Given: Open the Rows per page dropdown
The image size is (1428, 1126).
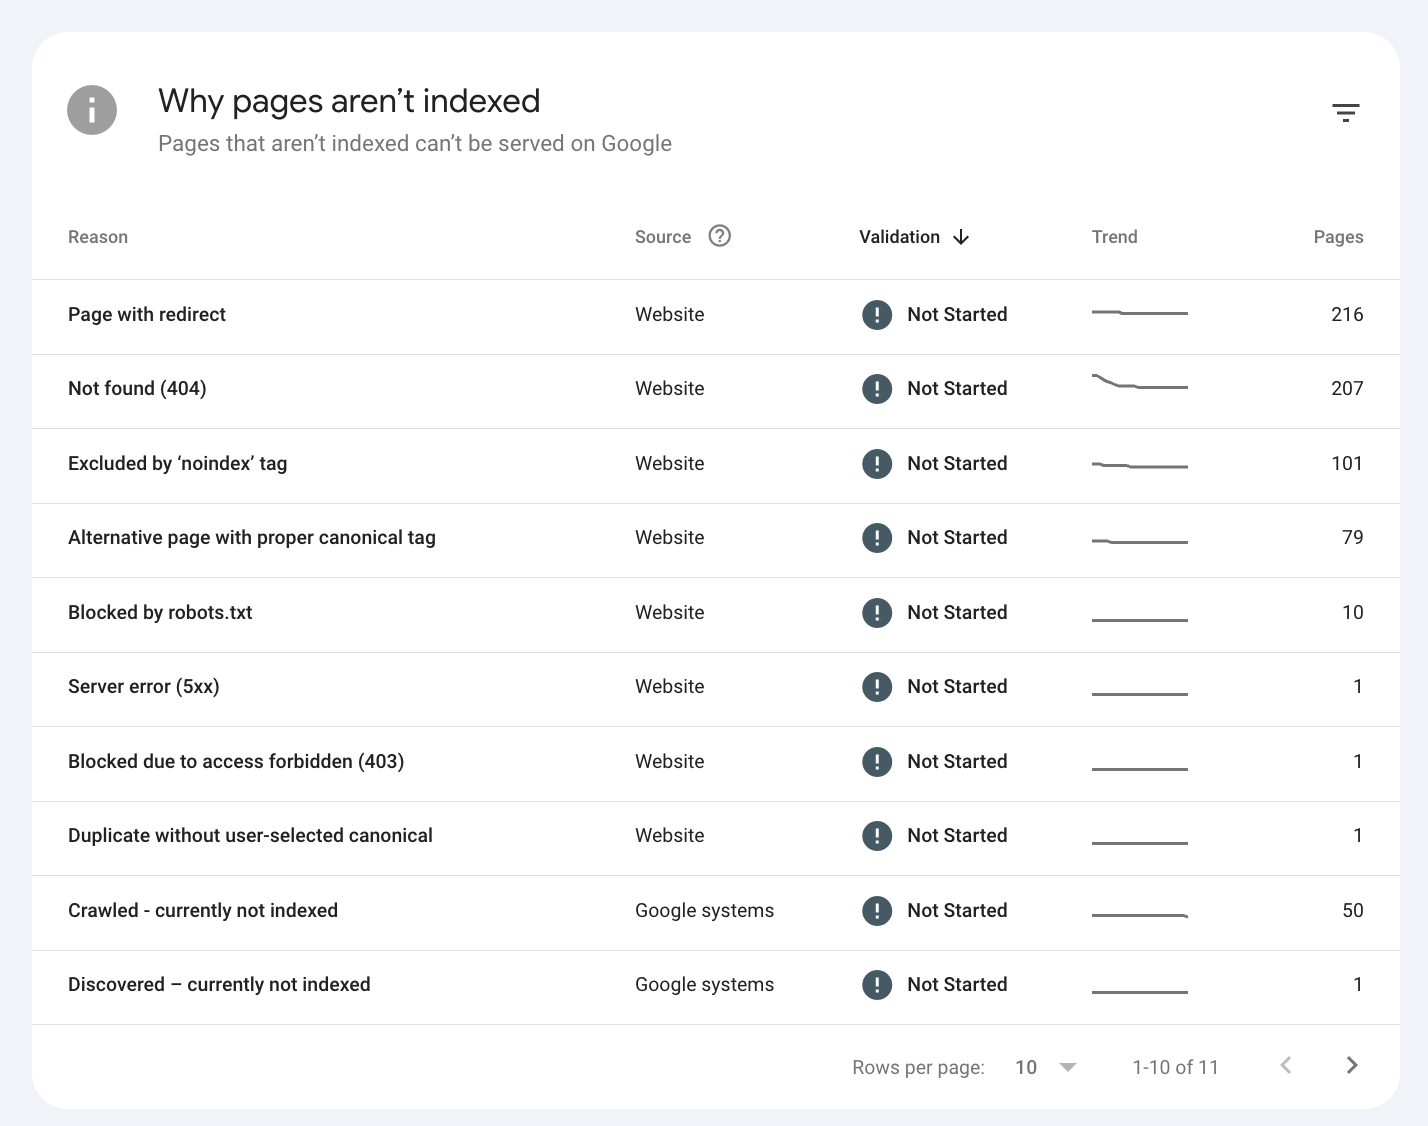Looking at the screenshot, I should (x=1045, y=1067).
